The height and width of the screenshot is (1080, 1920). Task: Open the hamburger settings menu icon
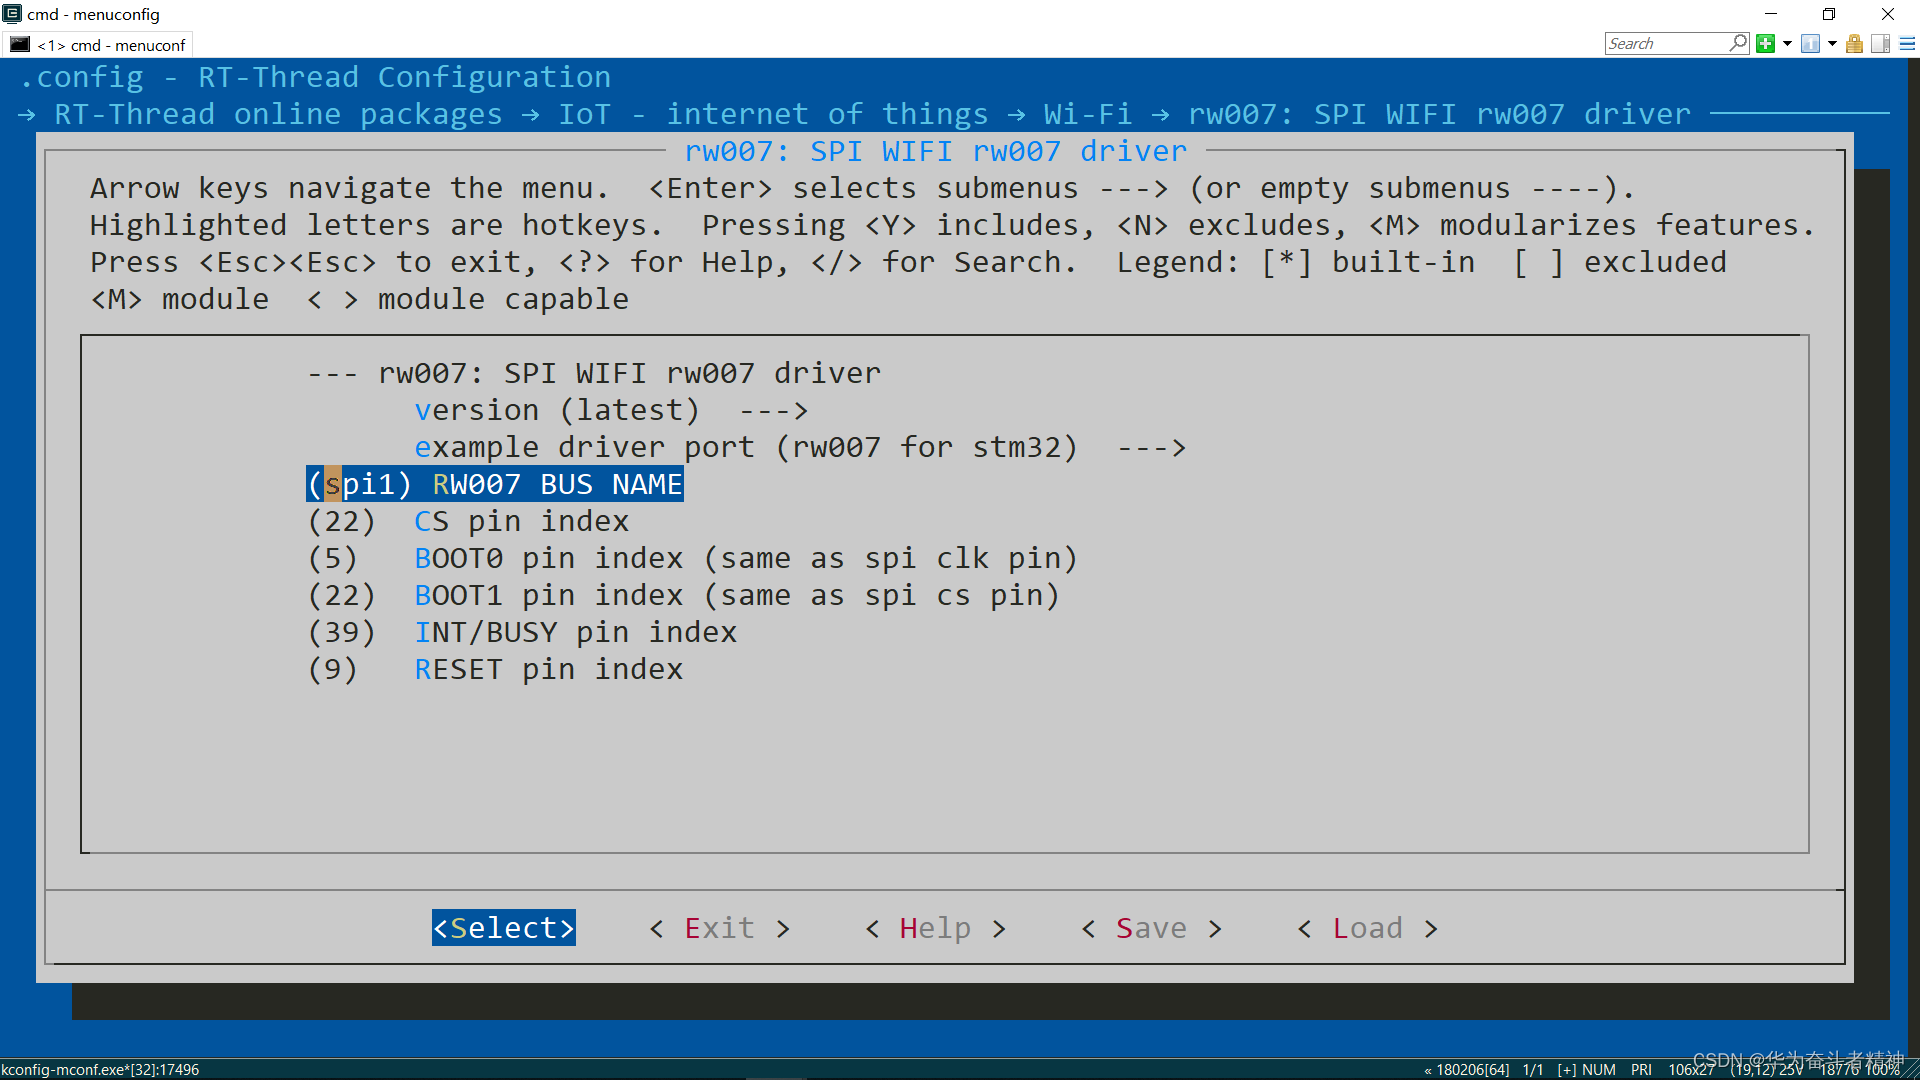coord(1907,43)
